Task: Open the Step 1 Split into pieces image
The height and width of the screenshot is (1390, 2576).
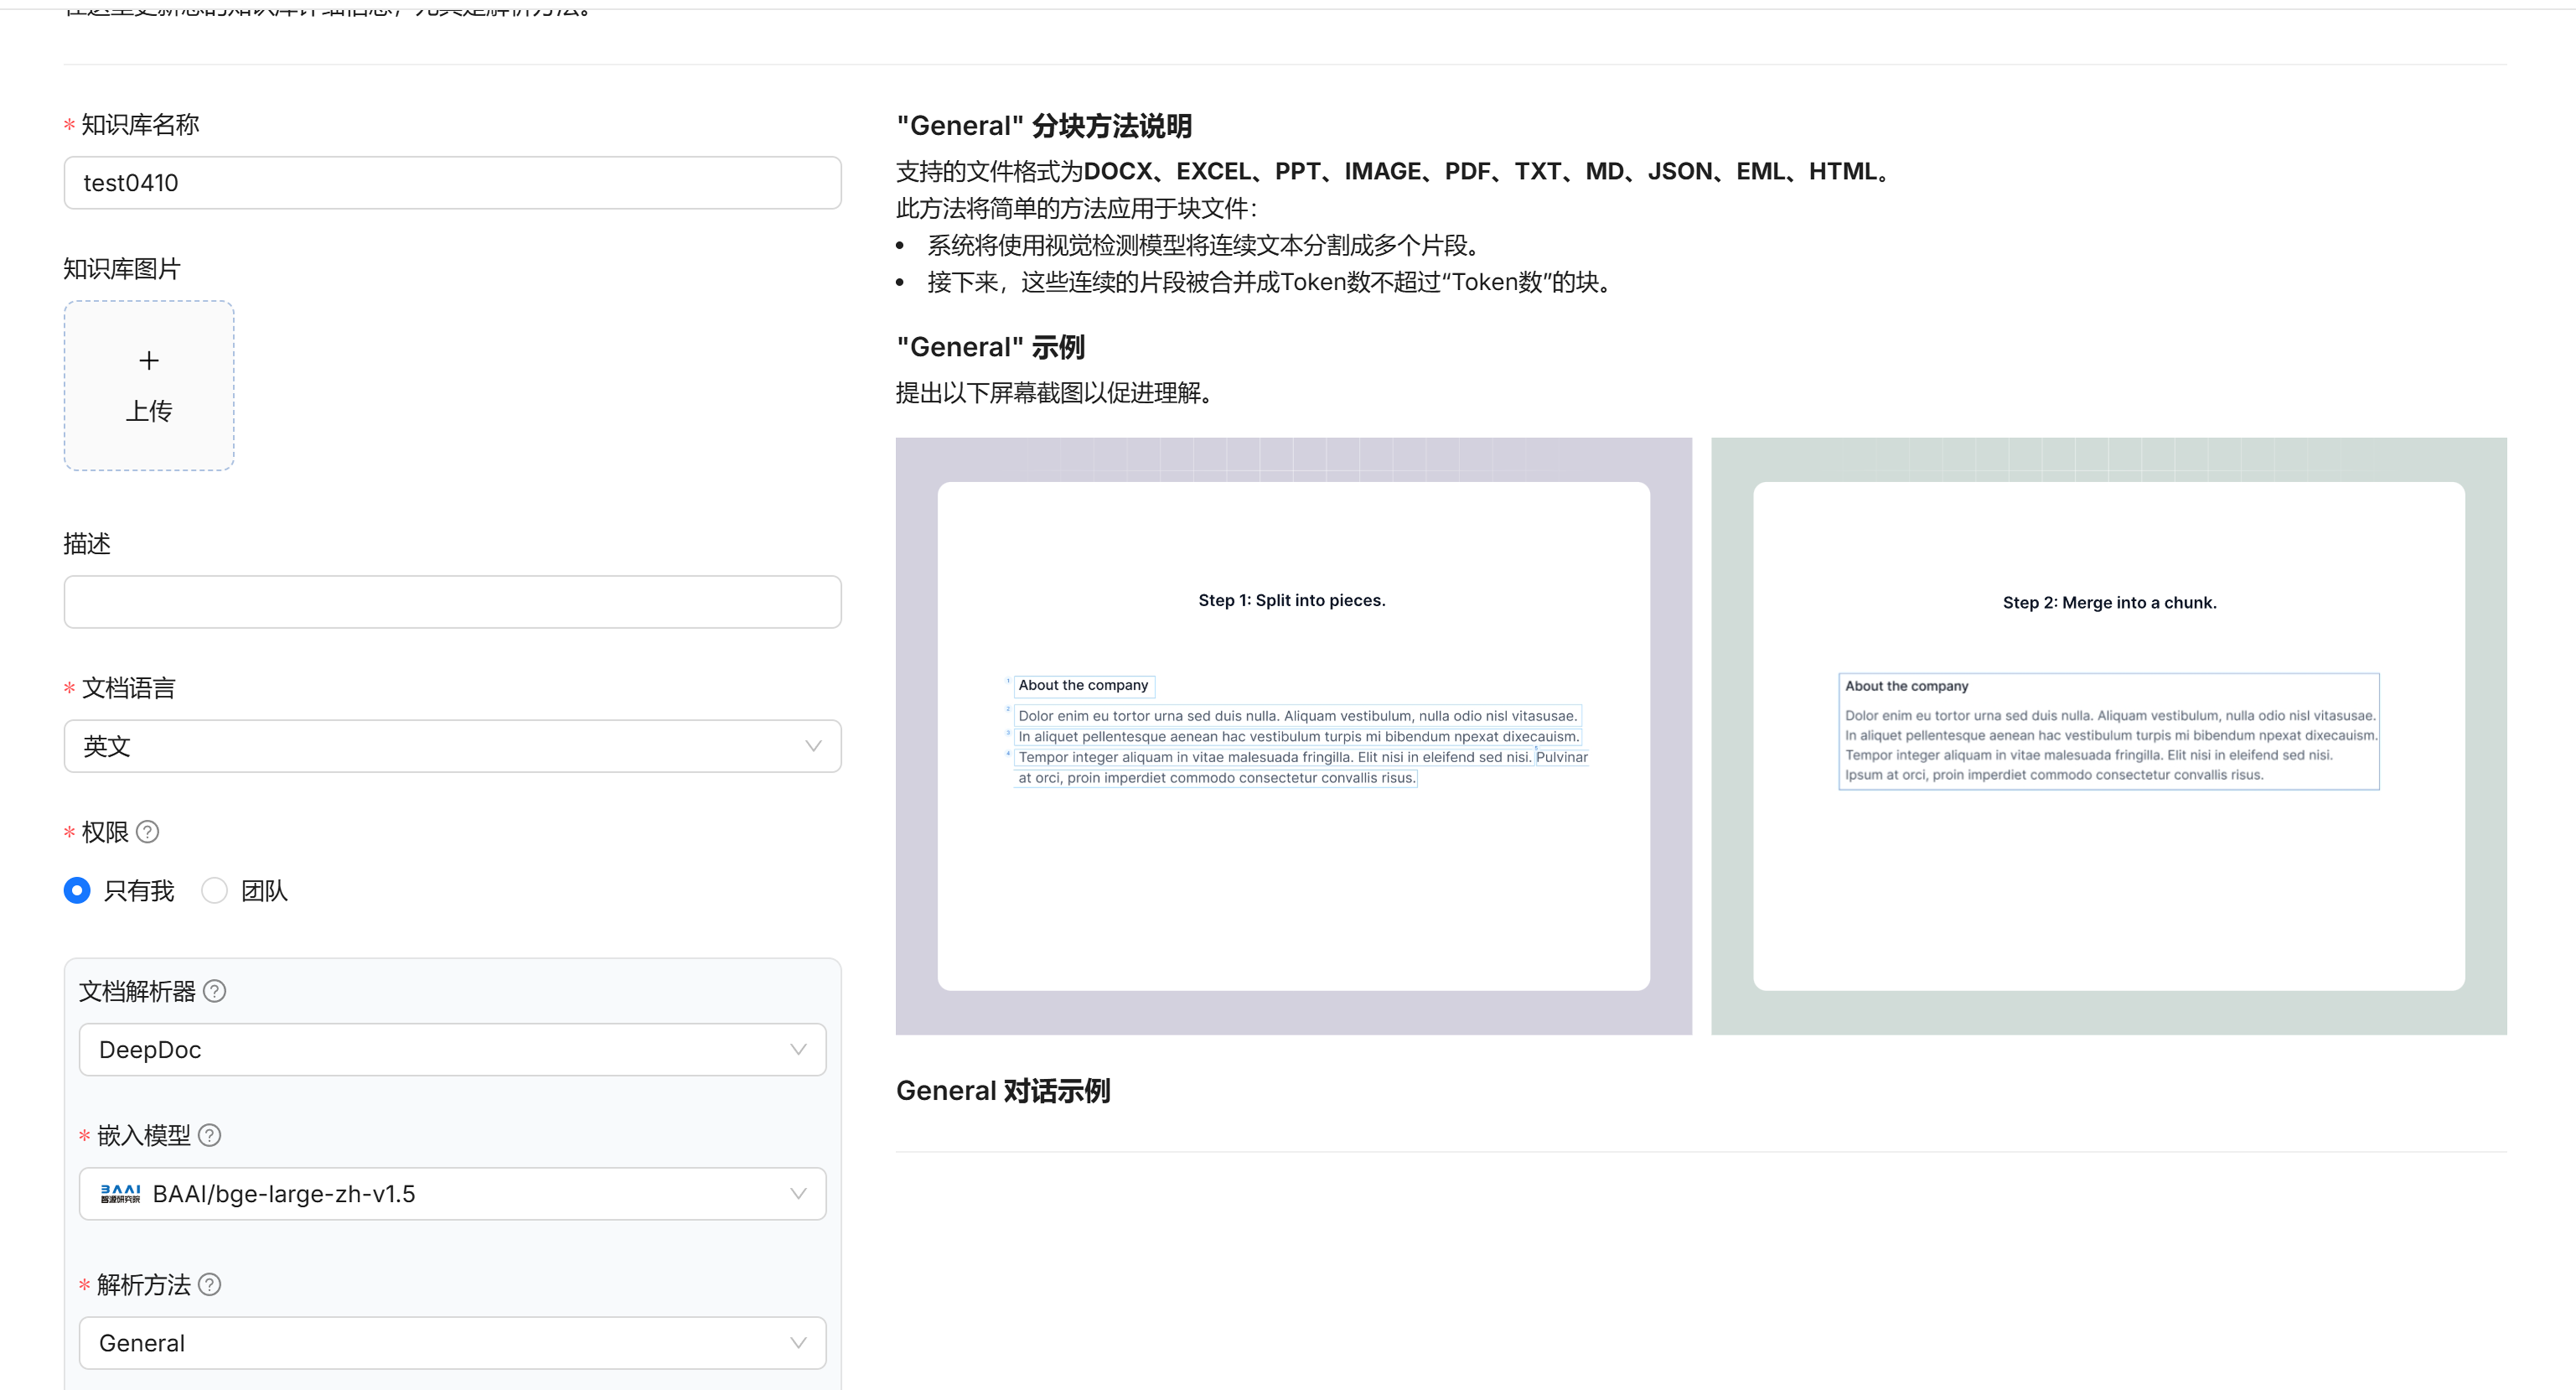Action: tap(1293, 736)
